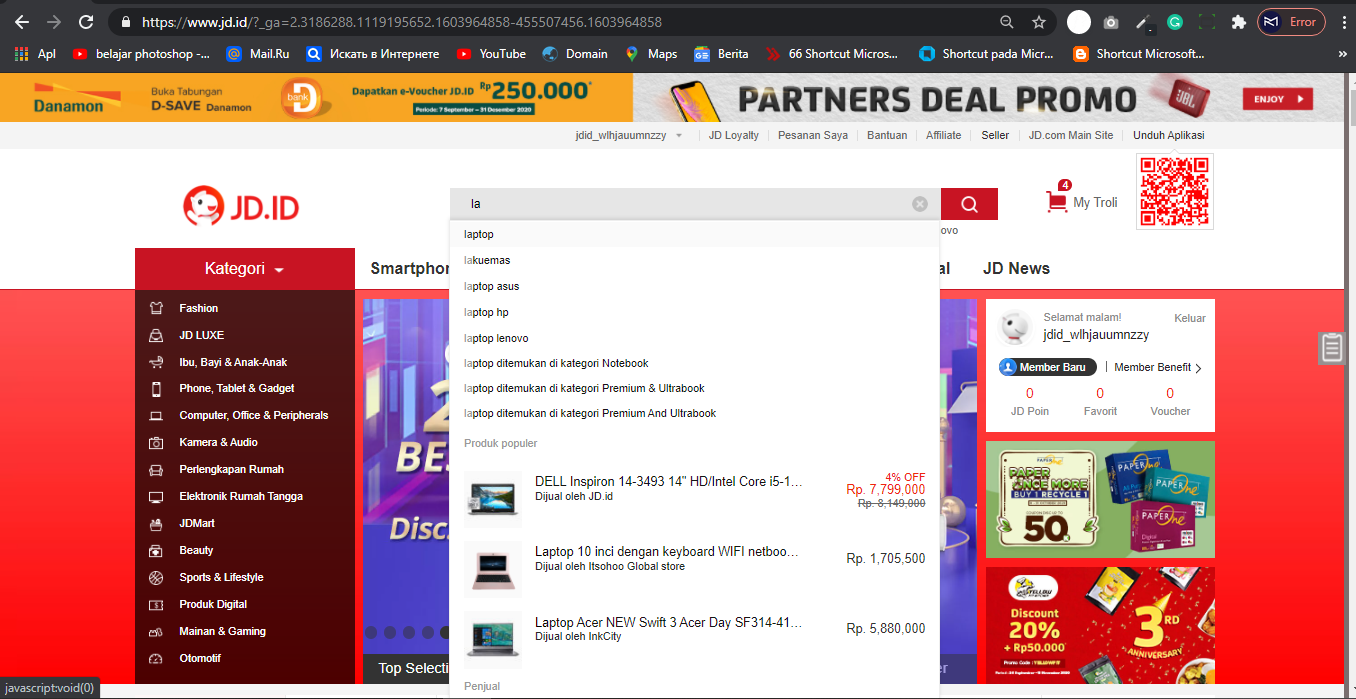The height and width of the screenshot is (699, 1356).
Task: Click the floating clipboard feedback icon
Action: (1331, 348)
